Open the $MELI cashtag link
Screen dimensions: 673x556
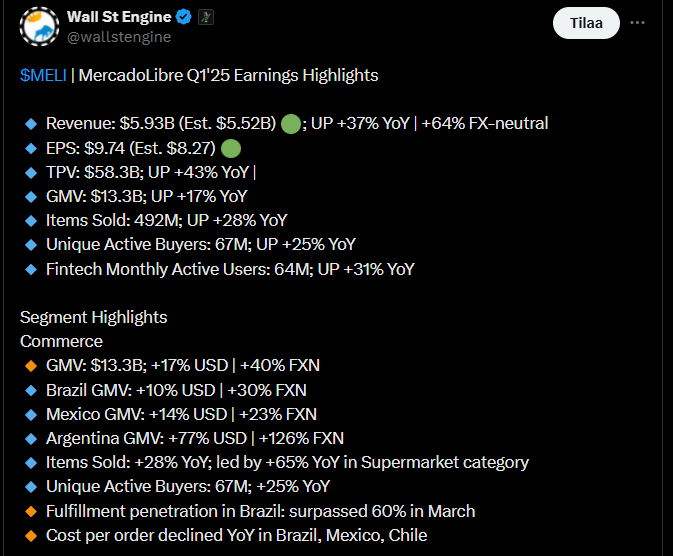[43, 75]
